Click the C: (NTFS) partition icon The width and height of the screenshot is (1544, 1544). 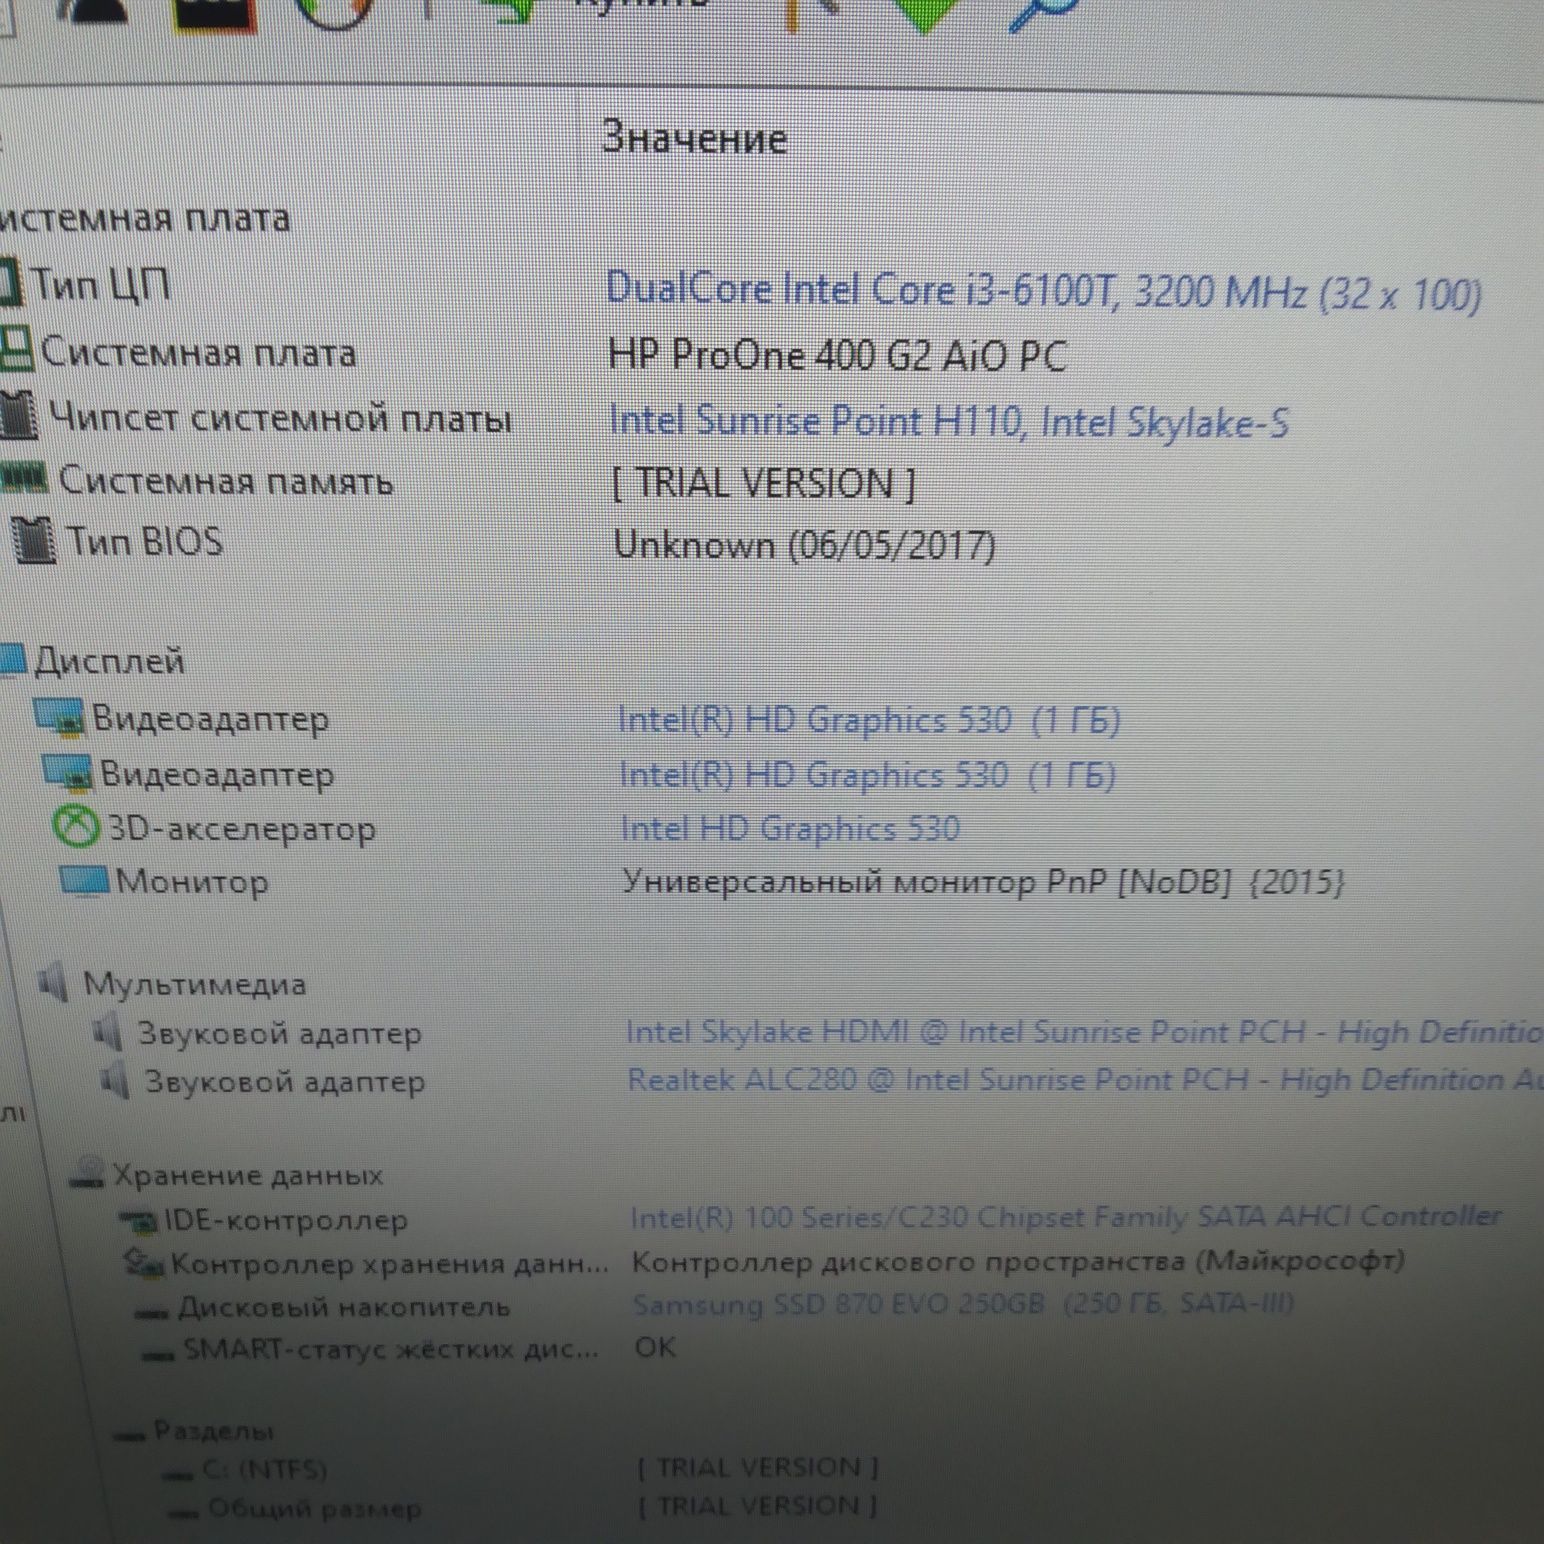click(x=177, y=1475)
